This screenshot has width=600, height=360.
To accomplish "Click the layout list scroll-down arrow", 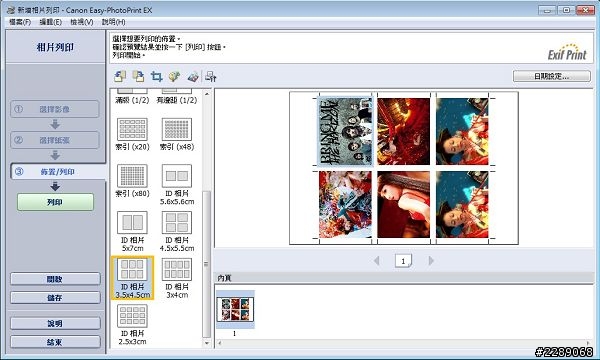I will (x=207, y=343).
